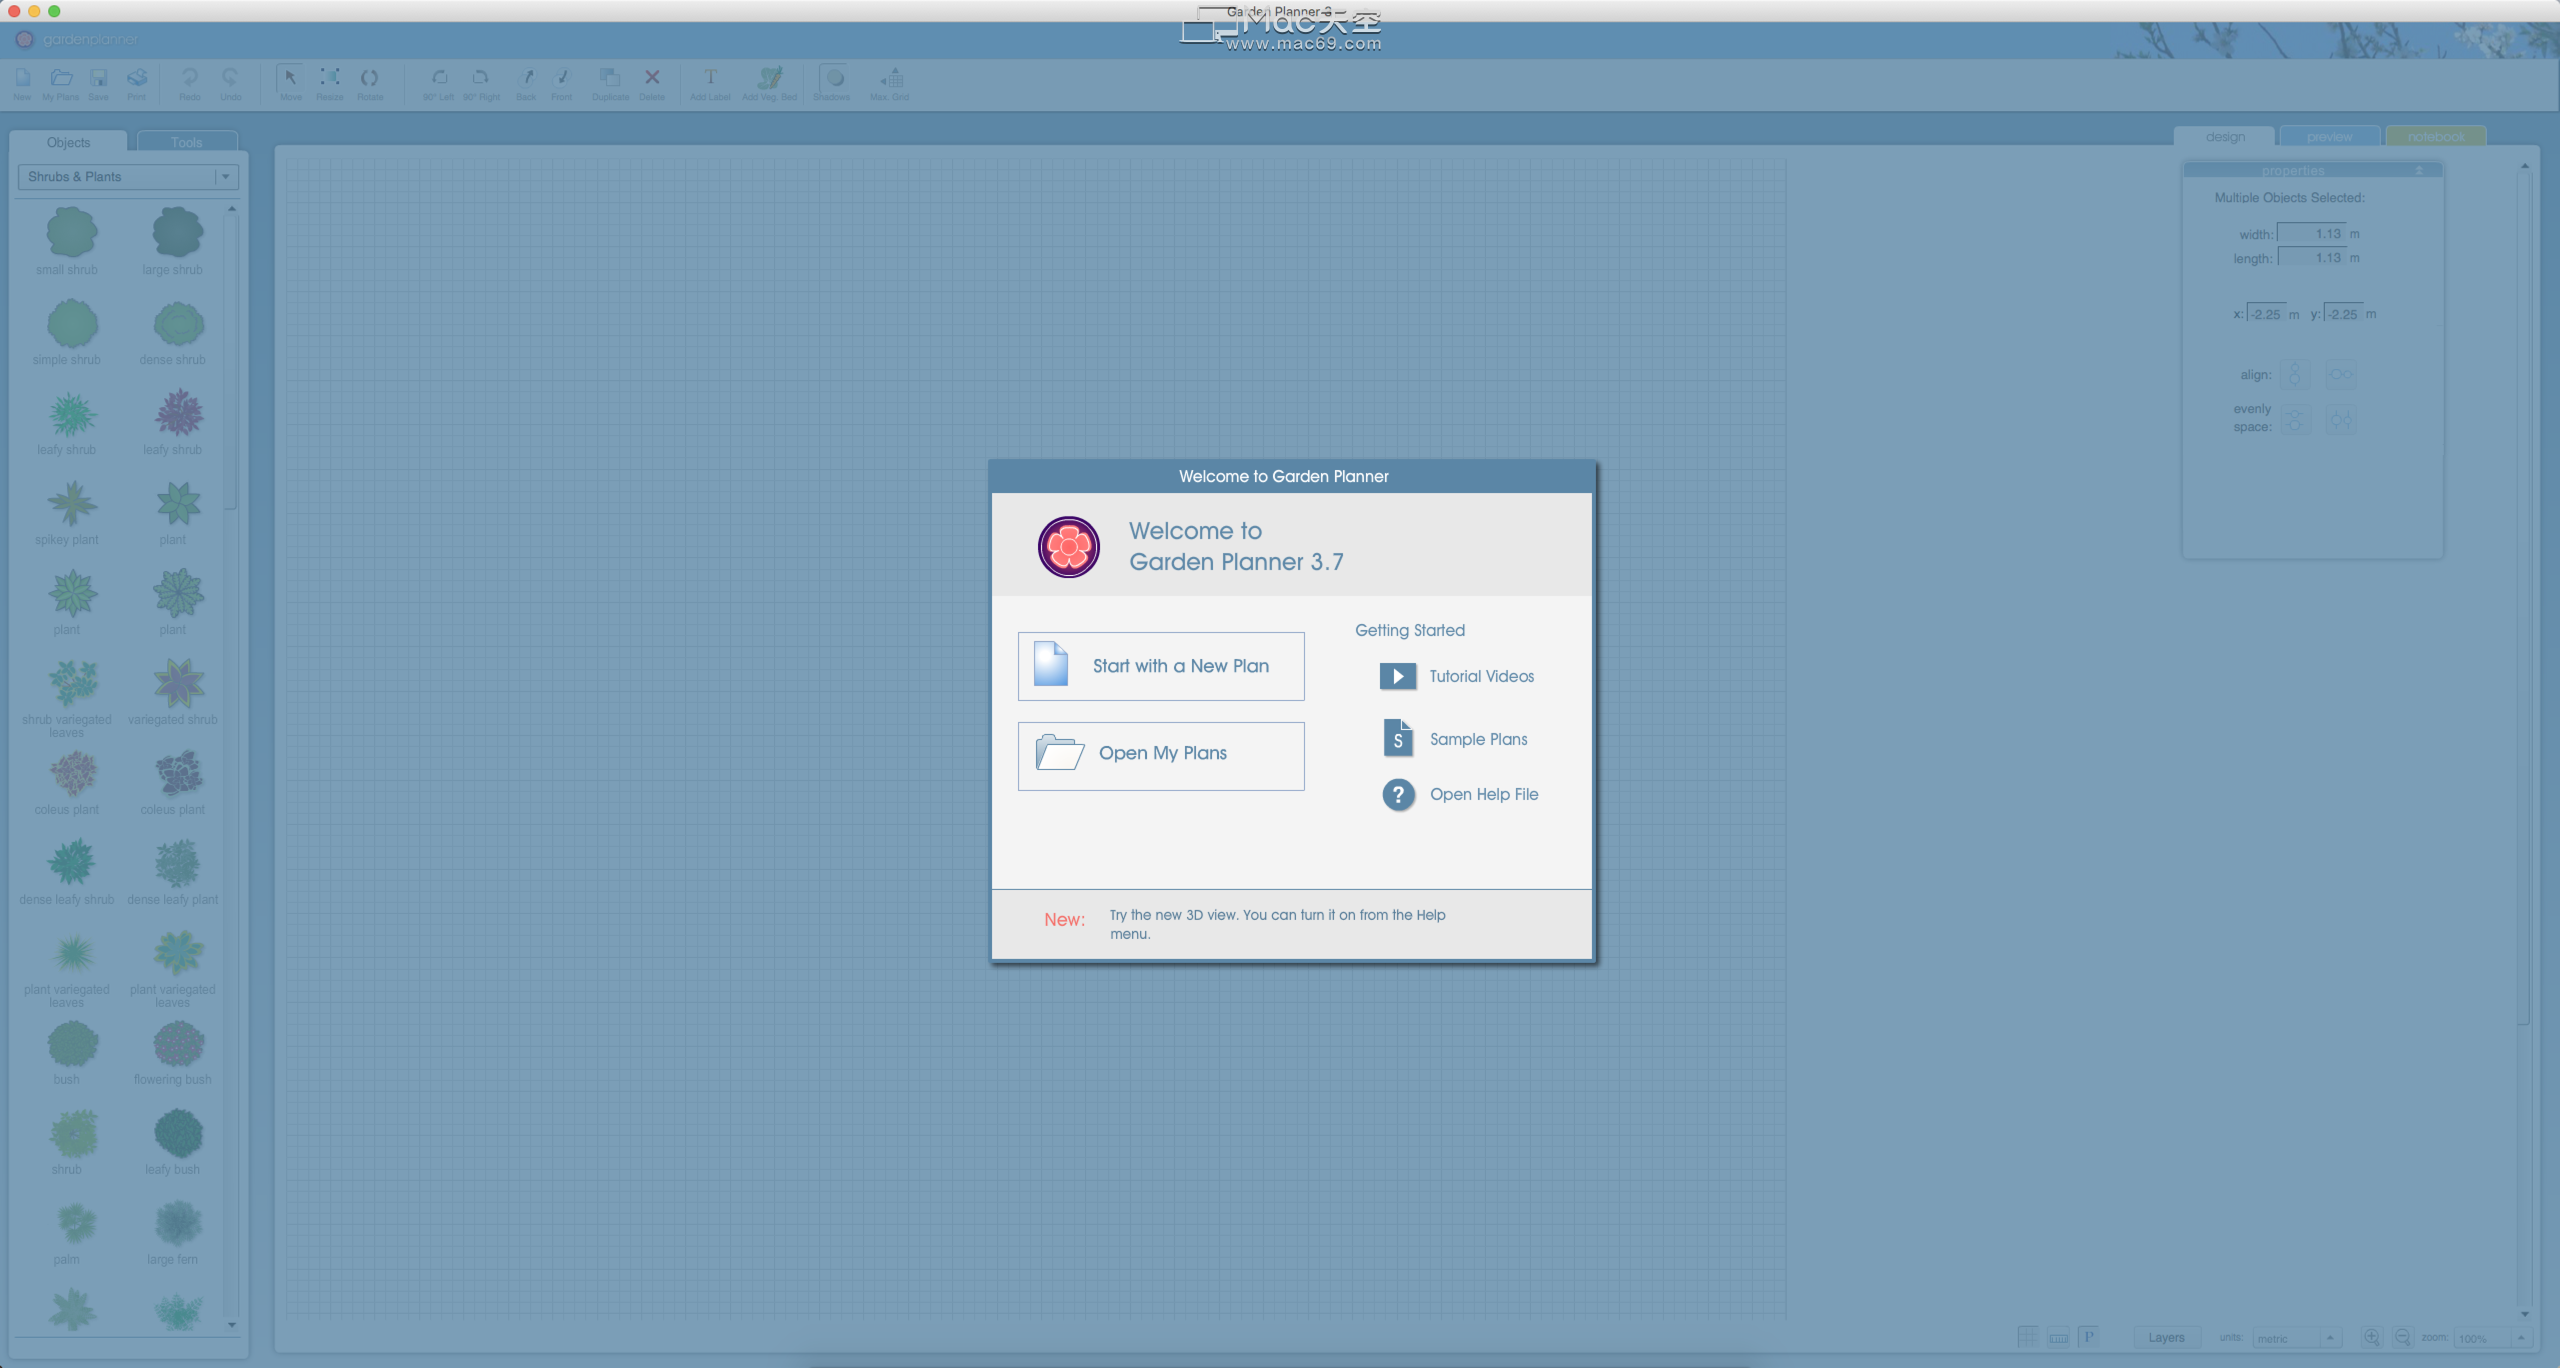Toggle the ruler icon in bottom bar

point(2059,1337)
